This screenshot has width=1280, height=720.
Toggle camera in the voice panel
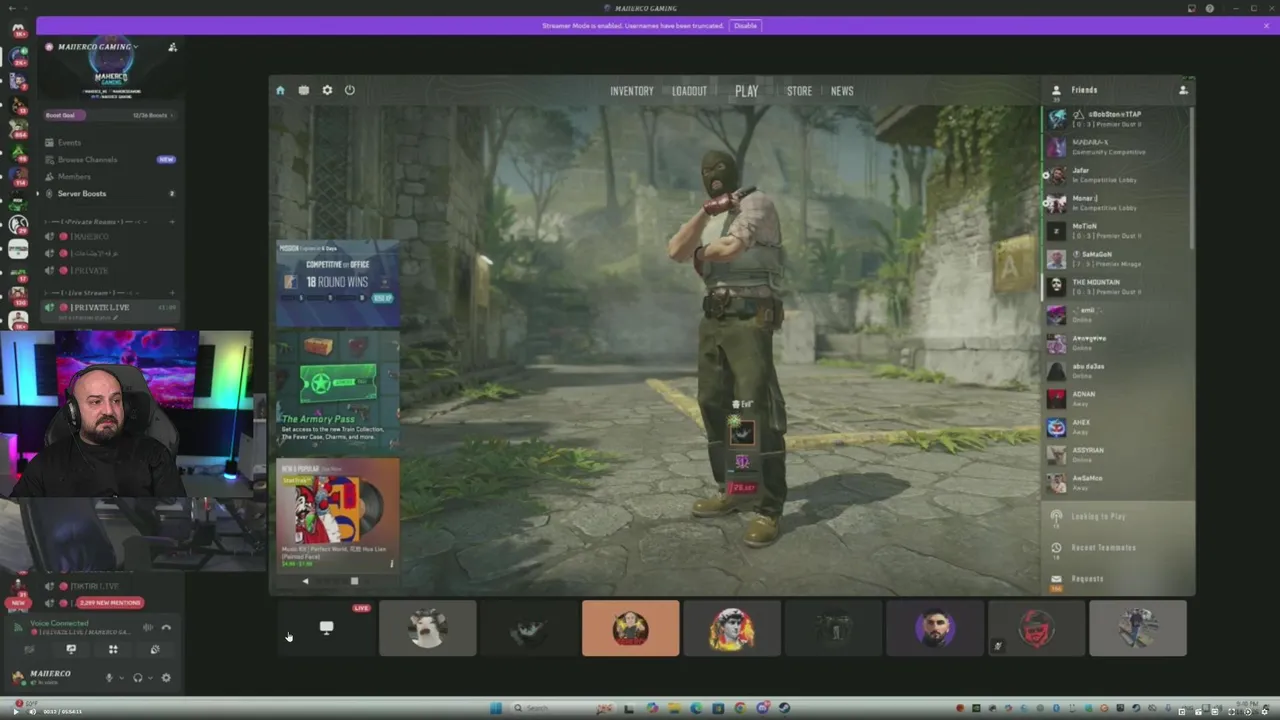pos(29,650)
